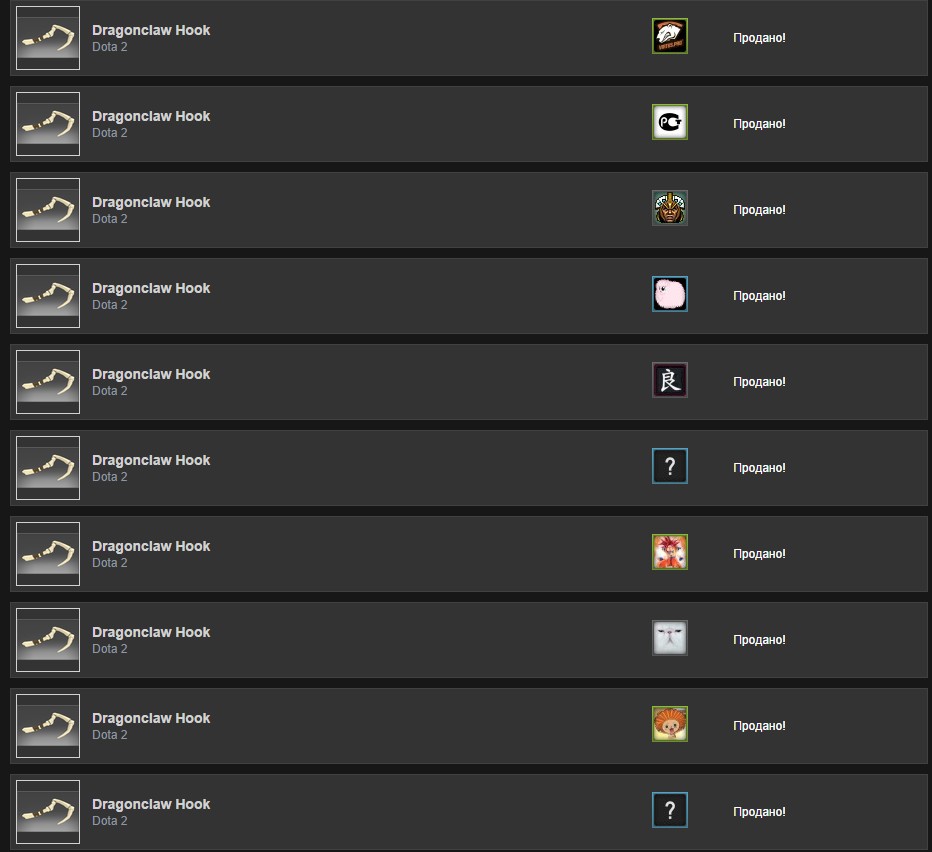Click the masked warrior buyer avatar
Viewport: 932px width, 852px height.
669,208
